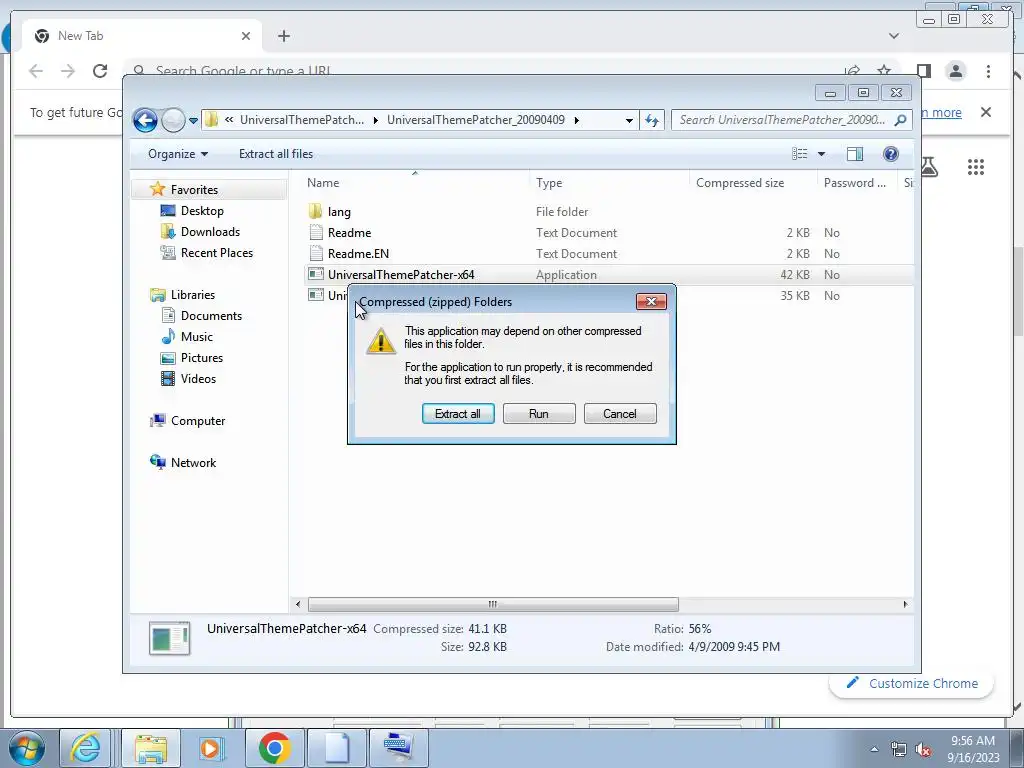Screen dimensions: 1024x768
Task: Open the Windows Start menu
Action: click(26, 748)
